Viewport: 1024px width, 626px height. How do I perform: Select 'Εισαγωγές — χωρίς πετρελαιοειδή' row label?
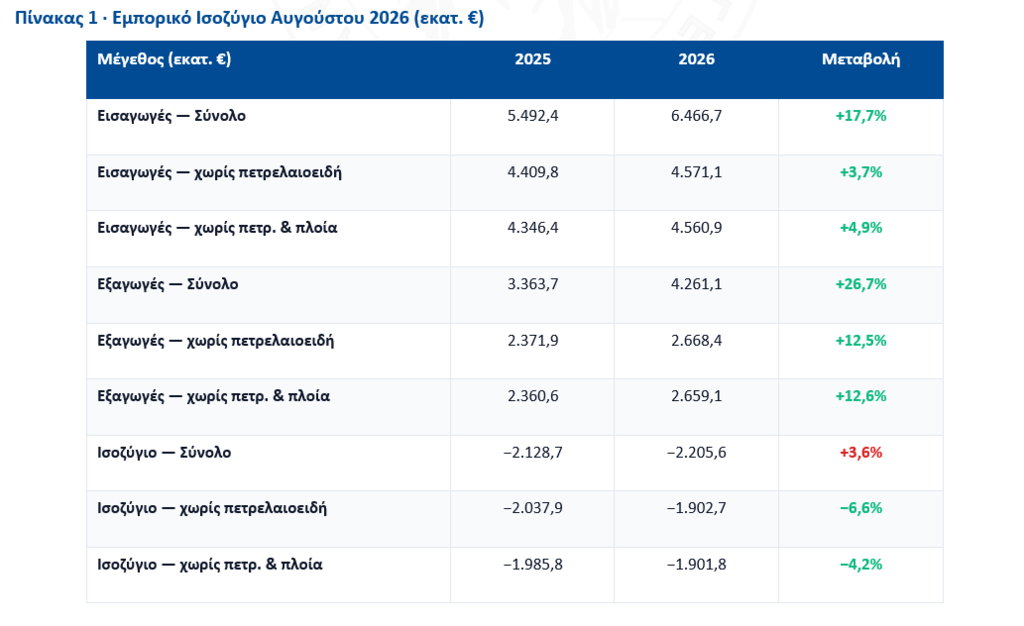pos(219,172)
